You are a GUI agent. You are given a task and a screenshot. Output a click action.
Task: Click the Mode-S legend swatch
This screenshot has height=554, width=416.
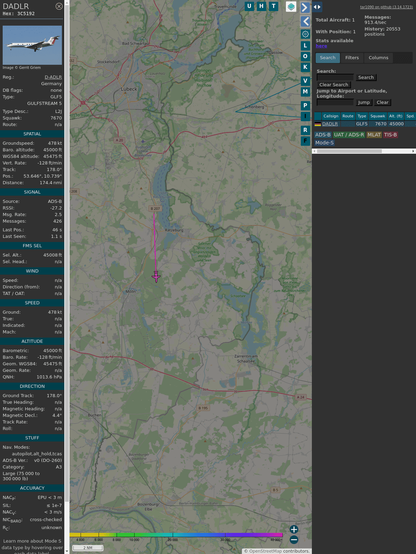click(x=324, y=143)
